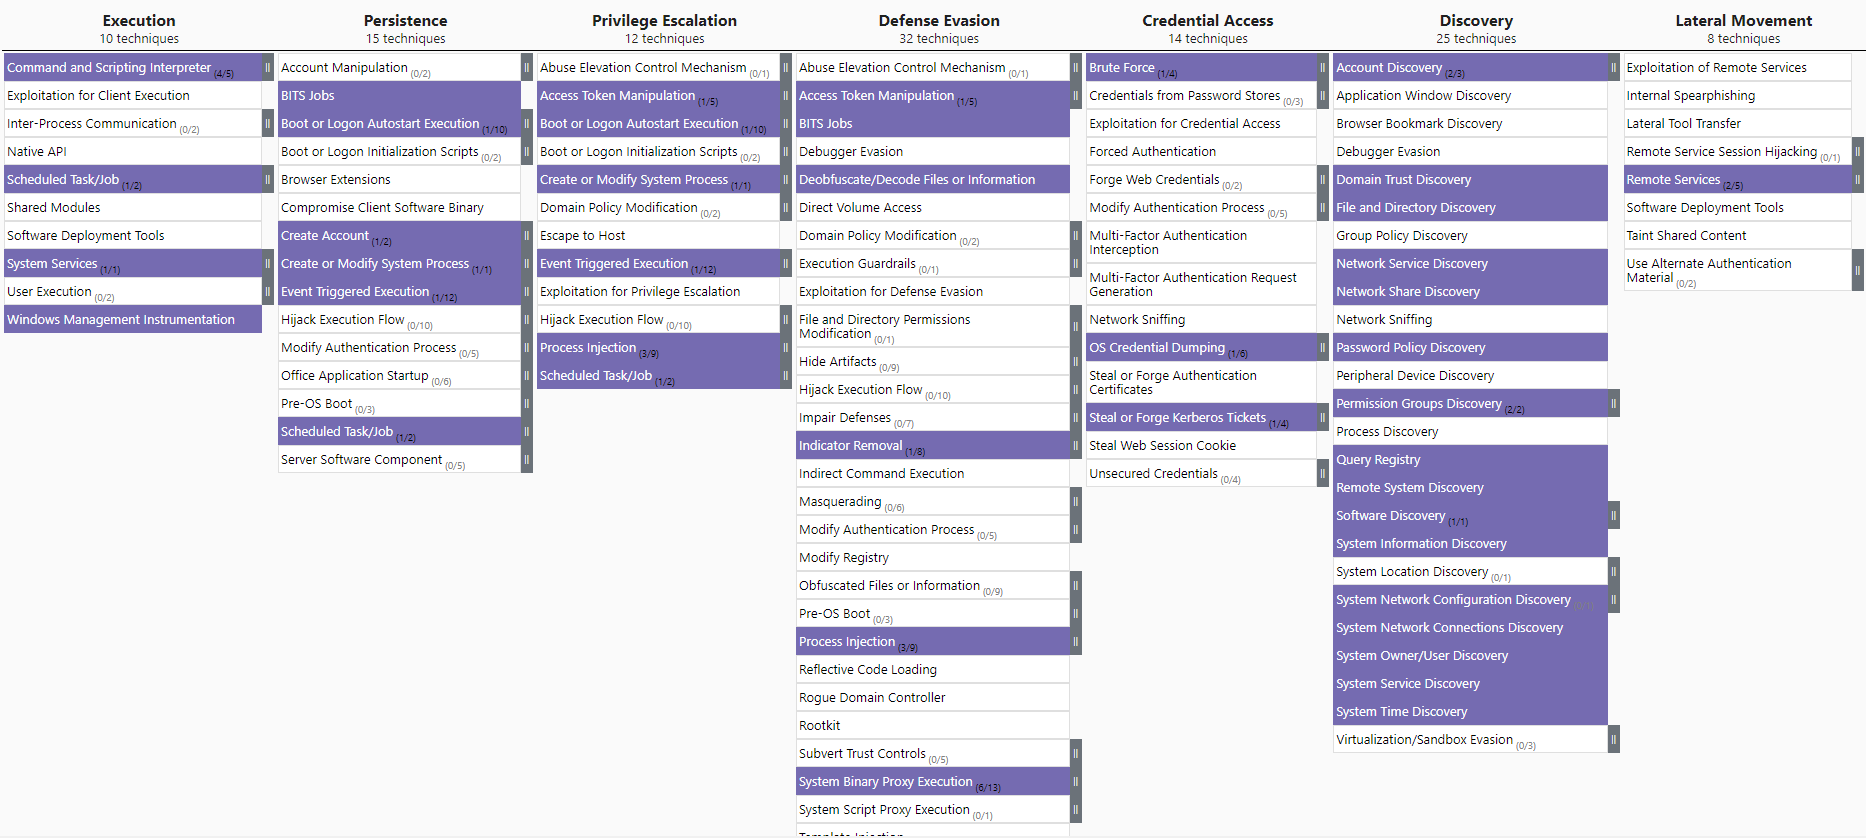The image size is (1866, 838).
Task: Select BITS Jobs under Persistence
Action: [399, 95]
